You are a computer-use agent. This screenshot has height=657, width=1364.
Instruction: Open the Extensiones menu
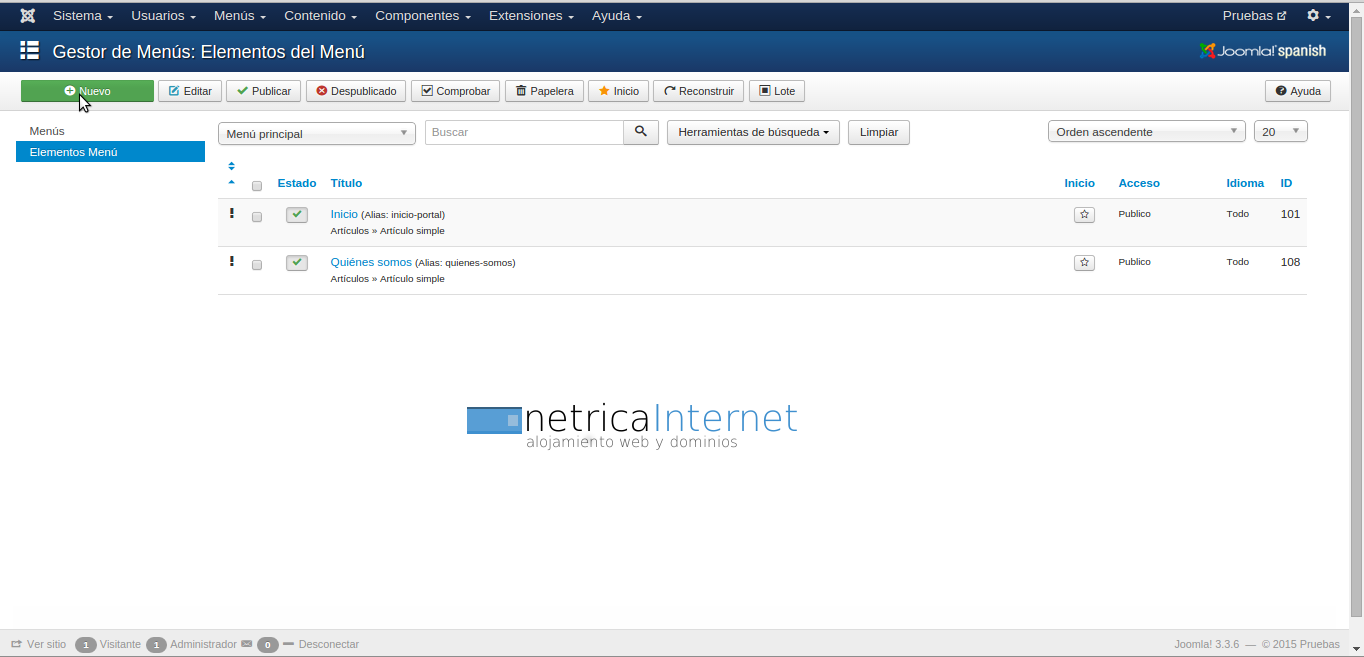(531, 16)
